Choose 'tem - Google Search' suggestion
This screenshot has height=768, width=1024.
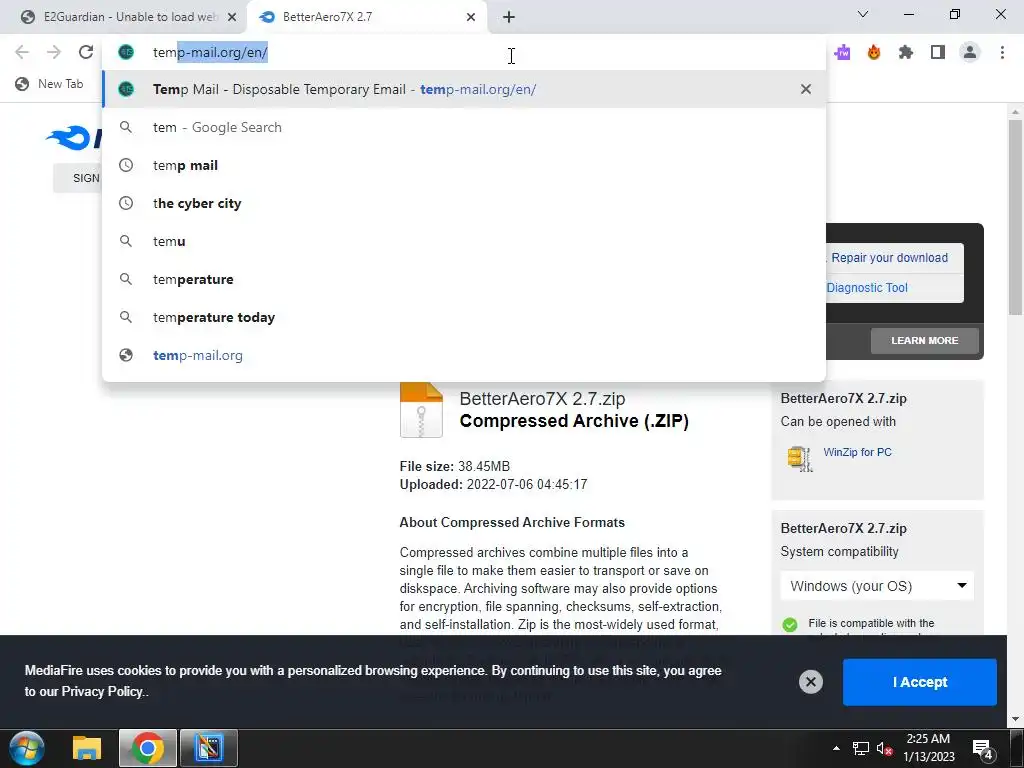pos(464,127)
